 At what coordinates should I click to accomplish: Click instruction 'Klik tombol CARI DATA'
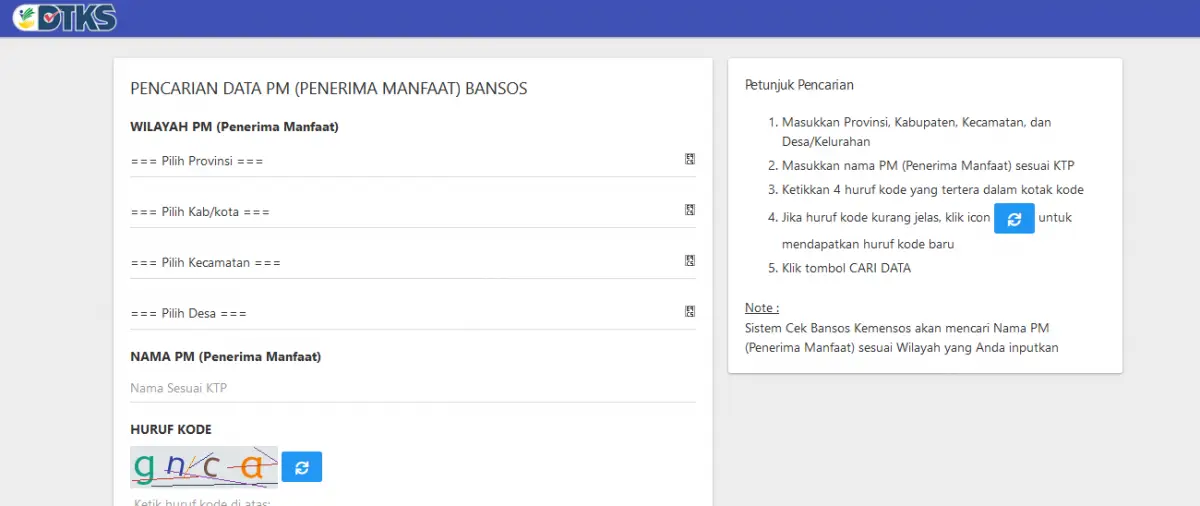coord(846,268)
